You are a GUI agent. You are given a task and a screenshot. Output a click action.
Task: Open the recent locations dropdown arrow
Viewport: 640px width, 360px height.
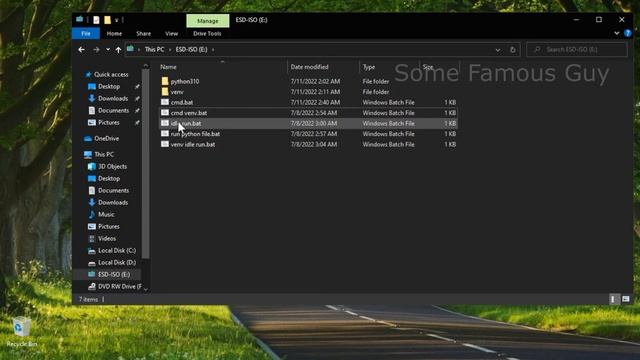click(108, 49)
